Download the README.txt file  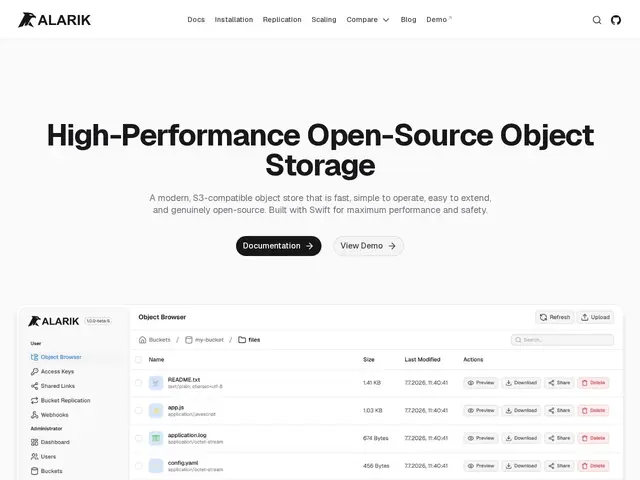[521, 383]
